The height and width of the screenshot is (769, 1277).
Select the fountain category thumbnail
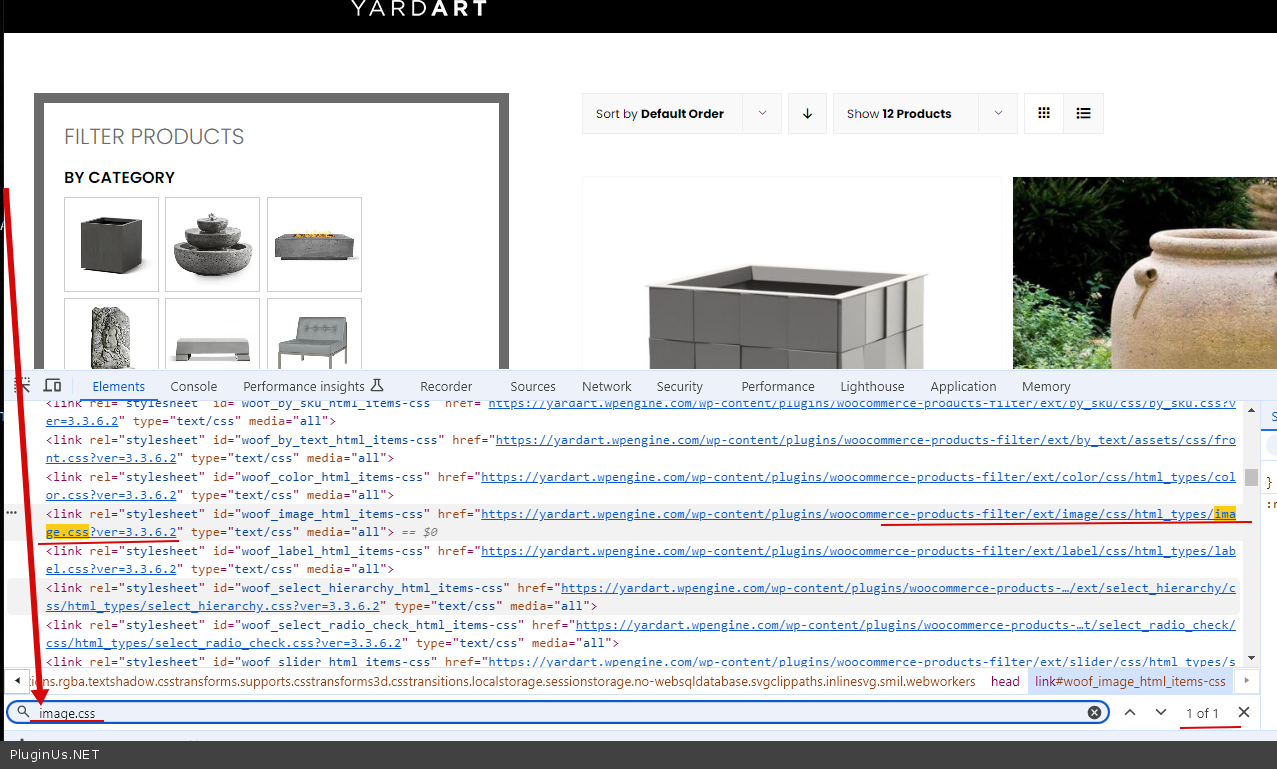coord(212,244)
